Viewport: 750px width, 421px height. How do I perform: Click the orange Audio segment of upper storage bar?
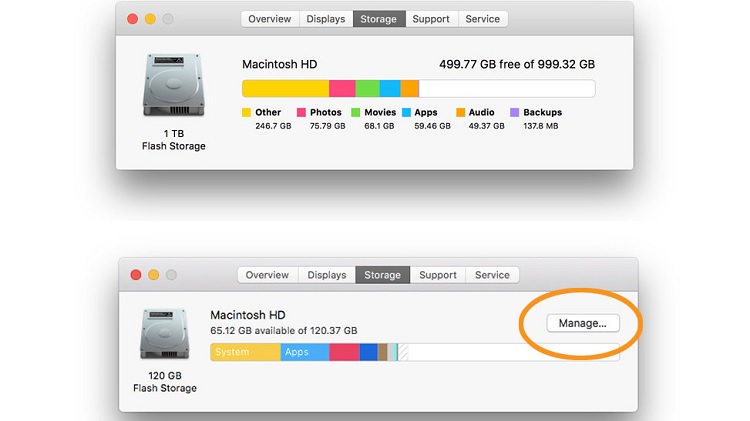point(409,89)
